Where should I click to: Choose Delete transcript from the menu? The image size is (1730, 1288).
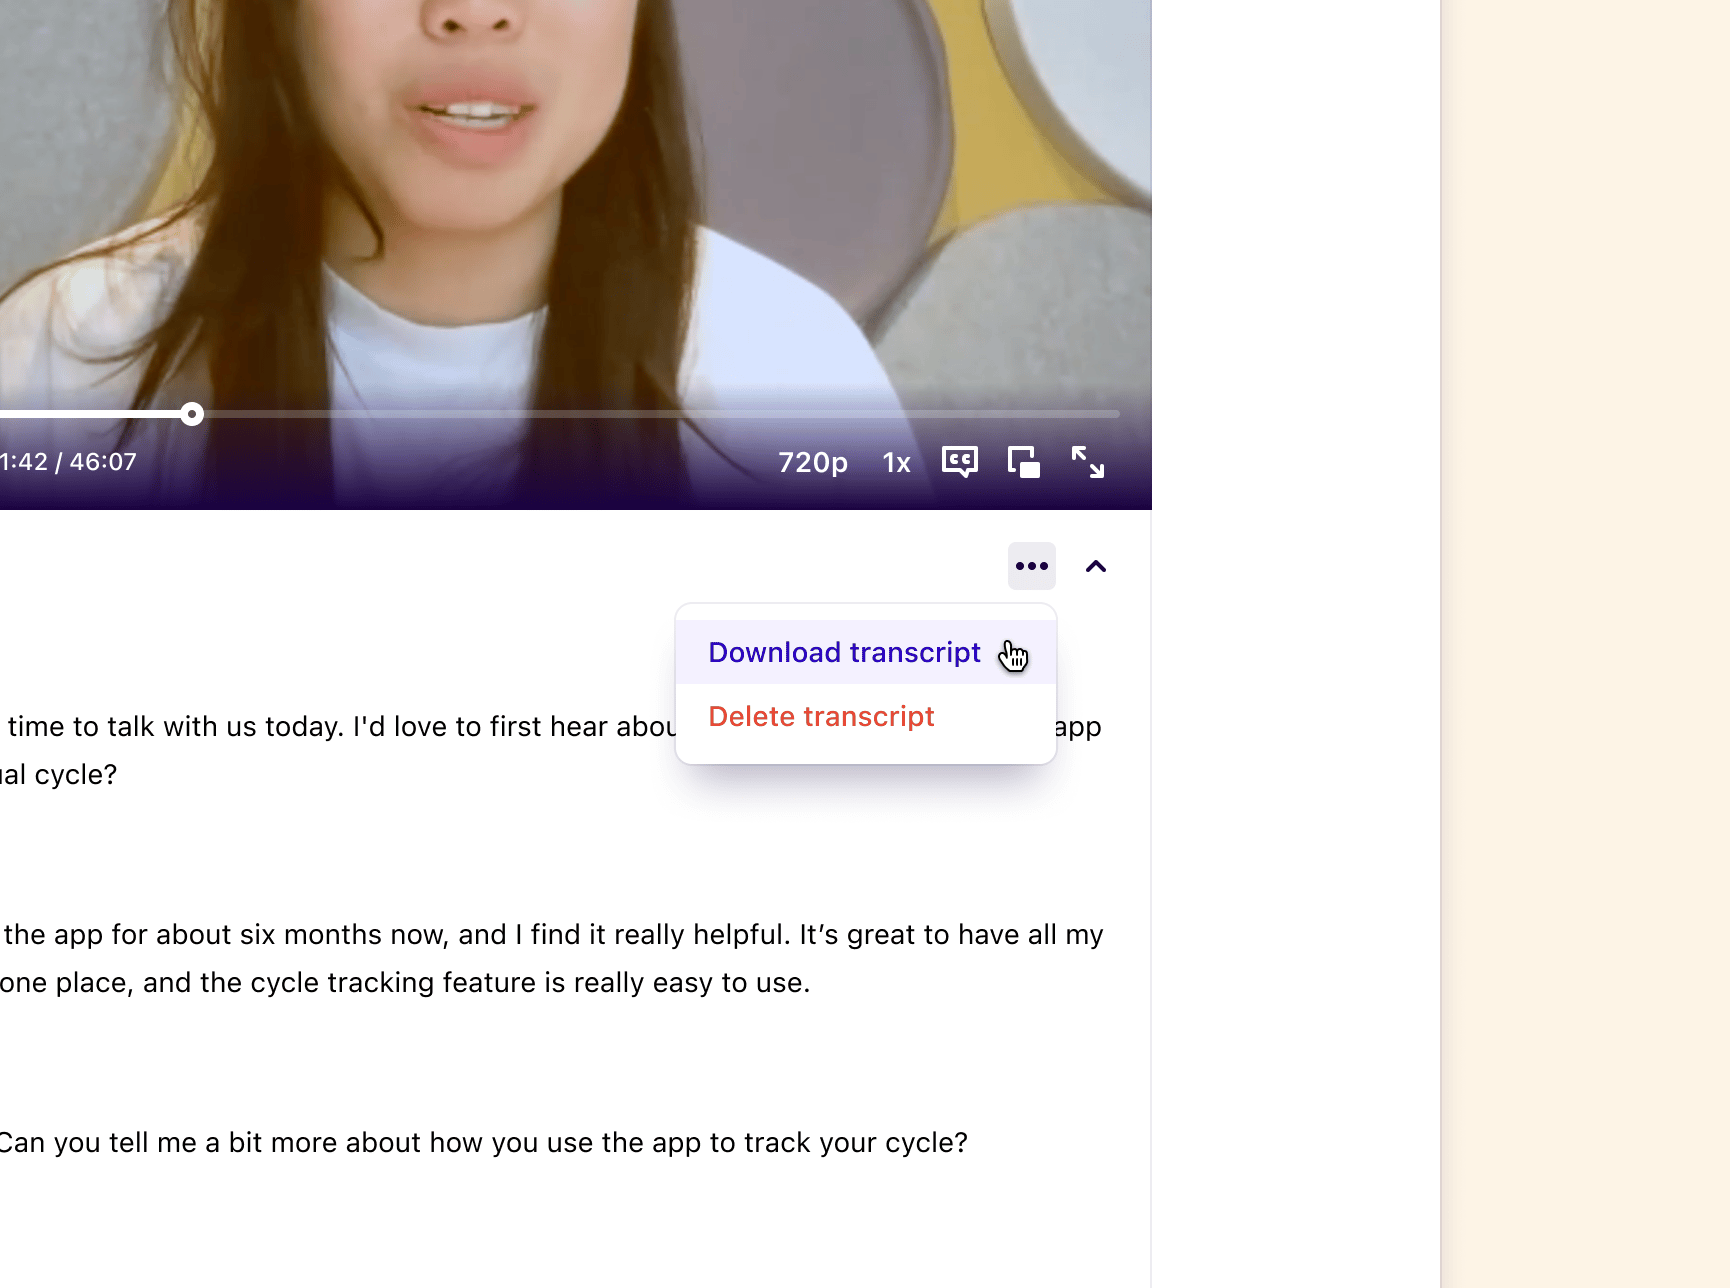pyautogui.click(x=866, y=716)
